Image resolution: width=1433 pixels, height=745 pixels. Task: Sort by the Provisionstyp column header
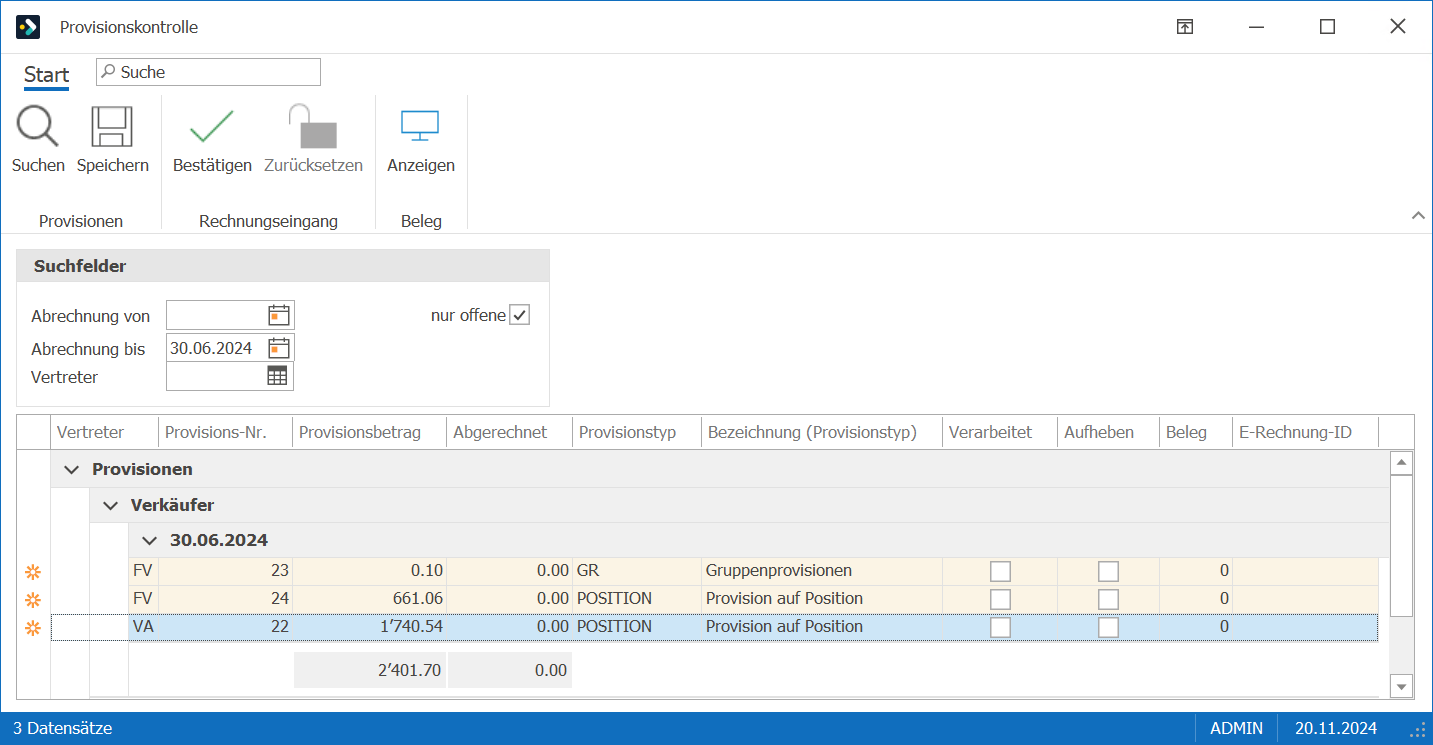[x=637, y=432]
